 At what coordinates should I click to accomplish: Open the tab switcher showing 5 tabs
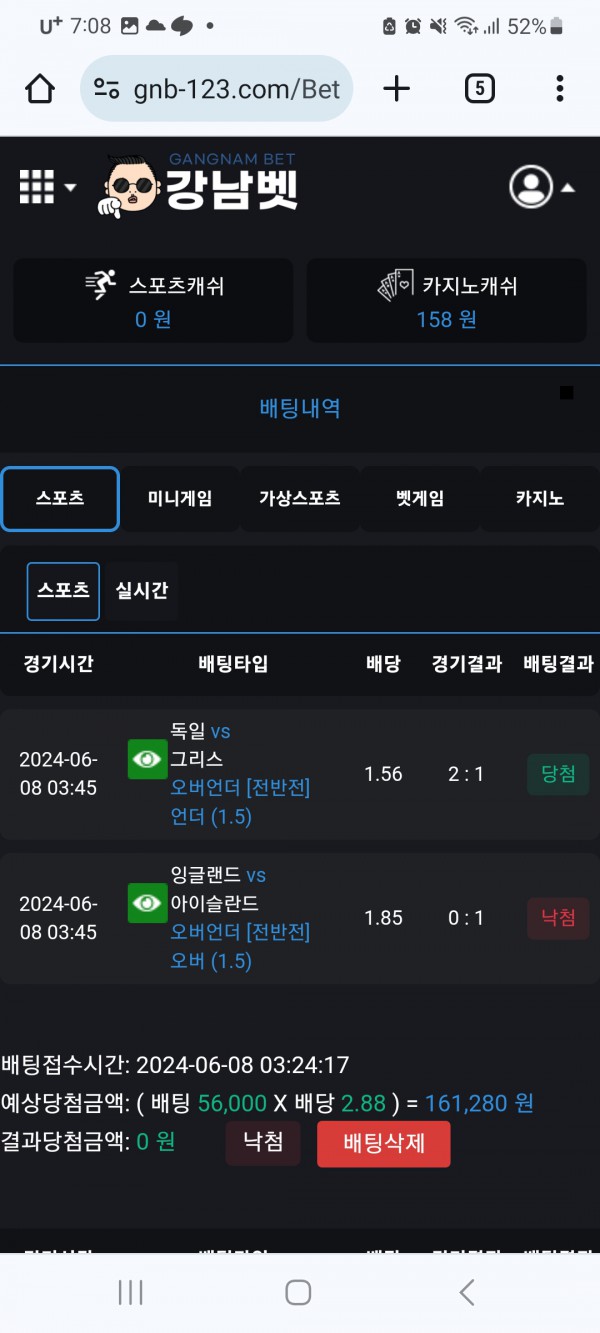pos(480,89)
